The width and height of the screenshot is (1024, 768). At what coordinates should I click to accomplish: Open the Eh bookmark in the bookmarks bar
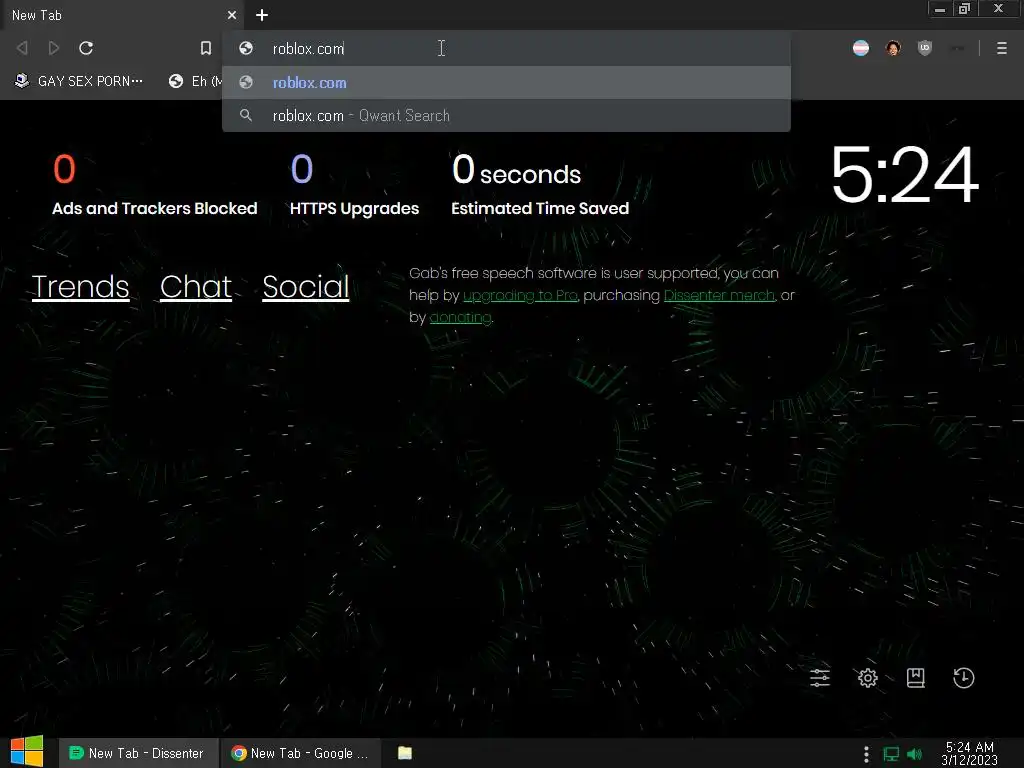click(195, 81)
